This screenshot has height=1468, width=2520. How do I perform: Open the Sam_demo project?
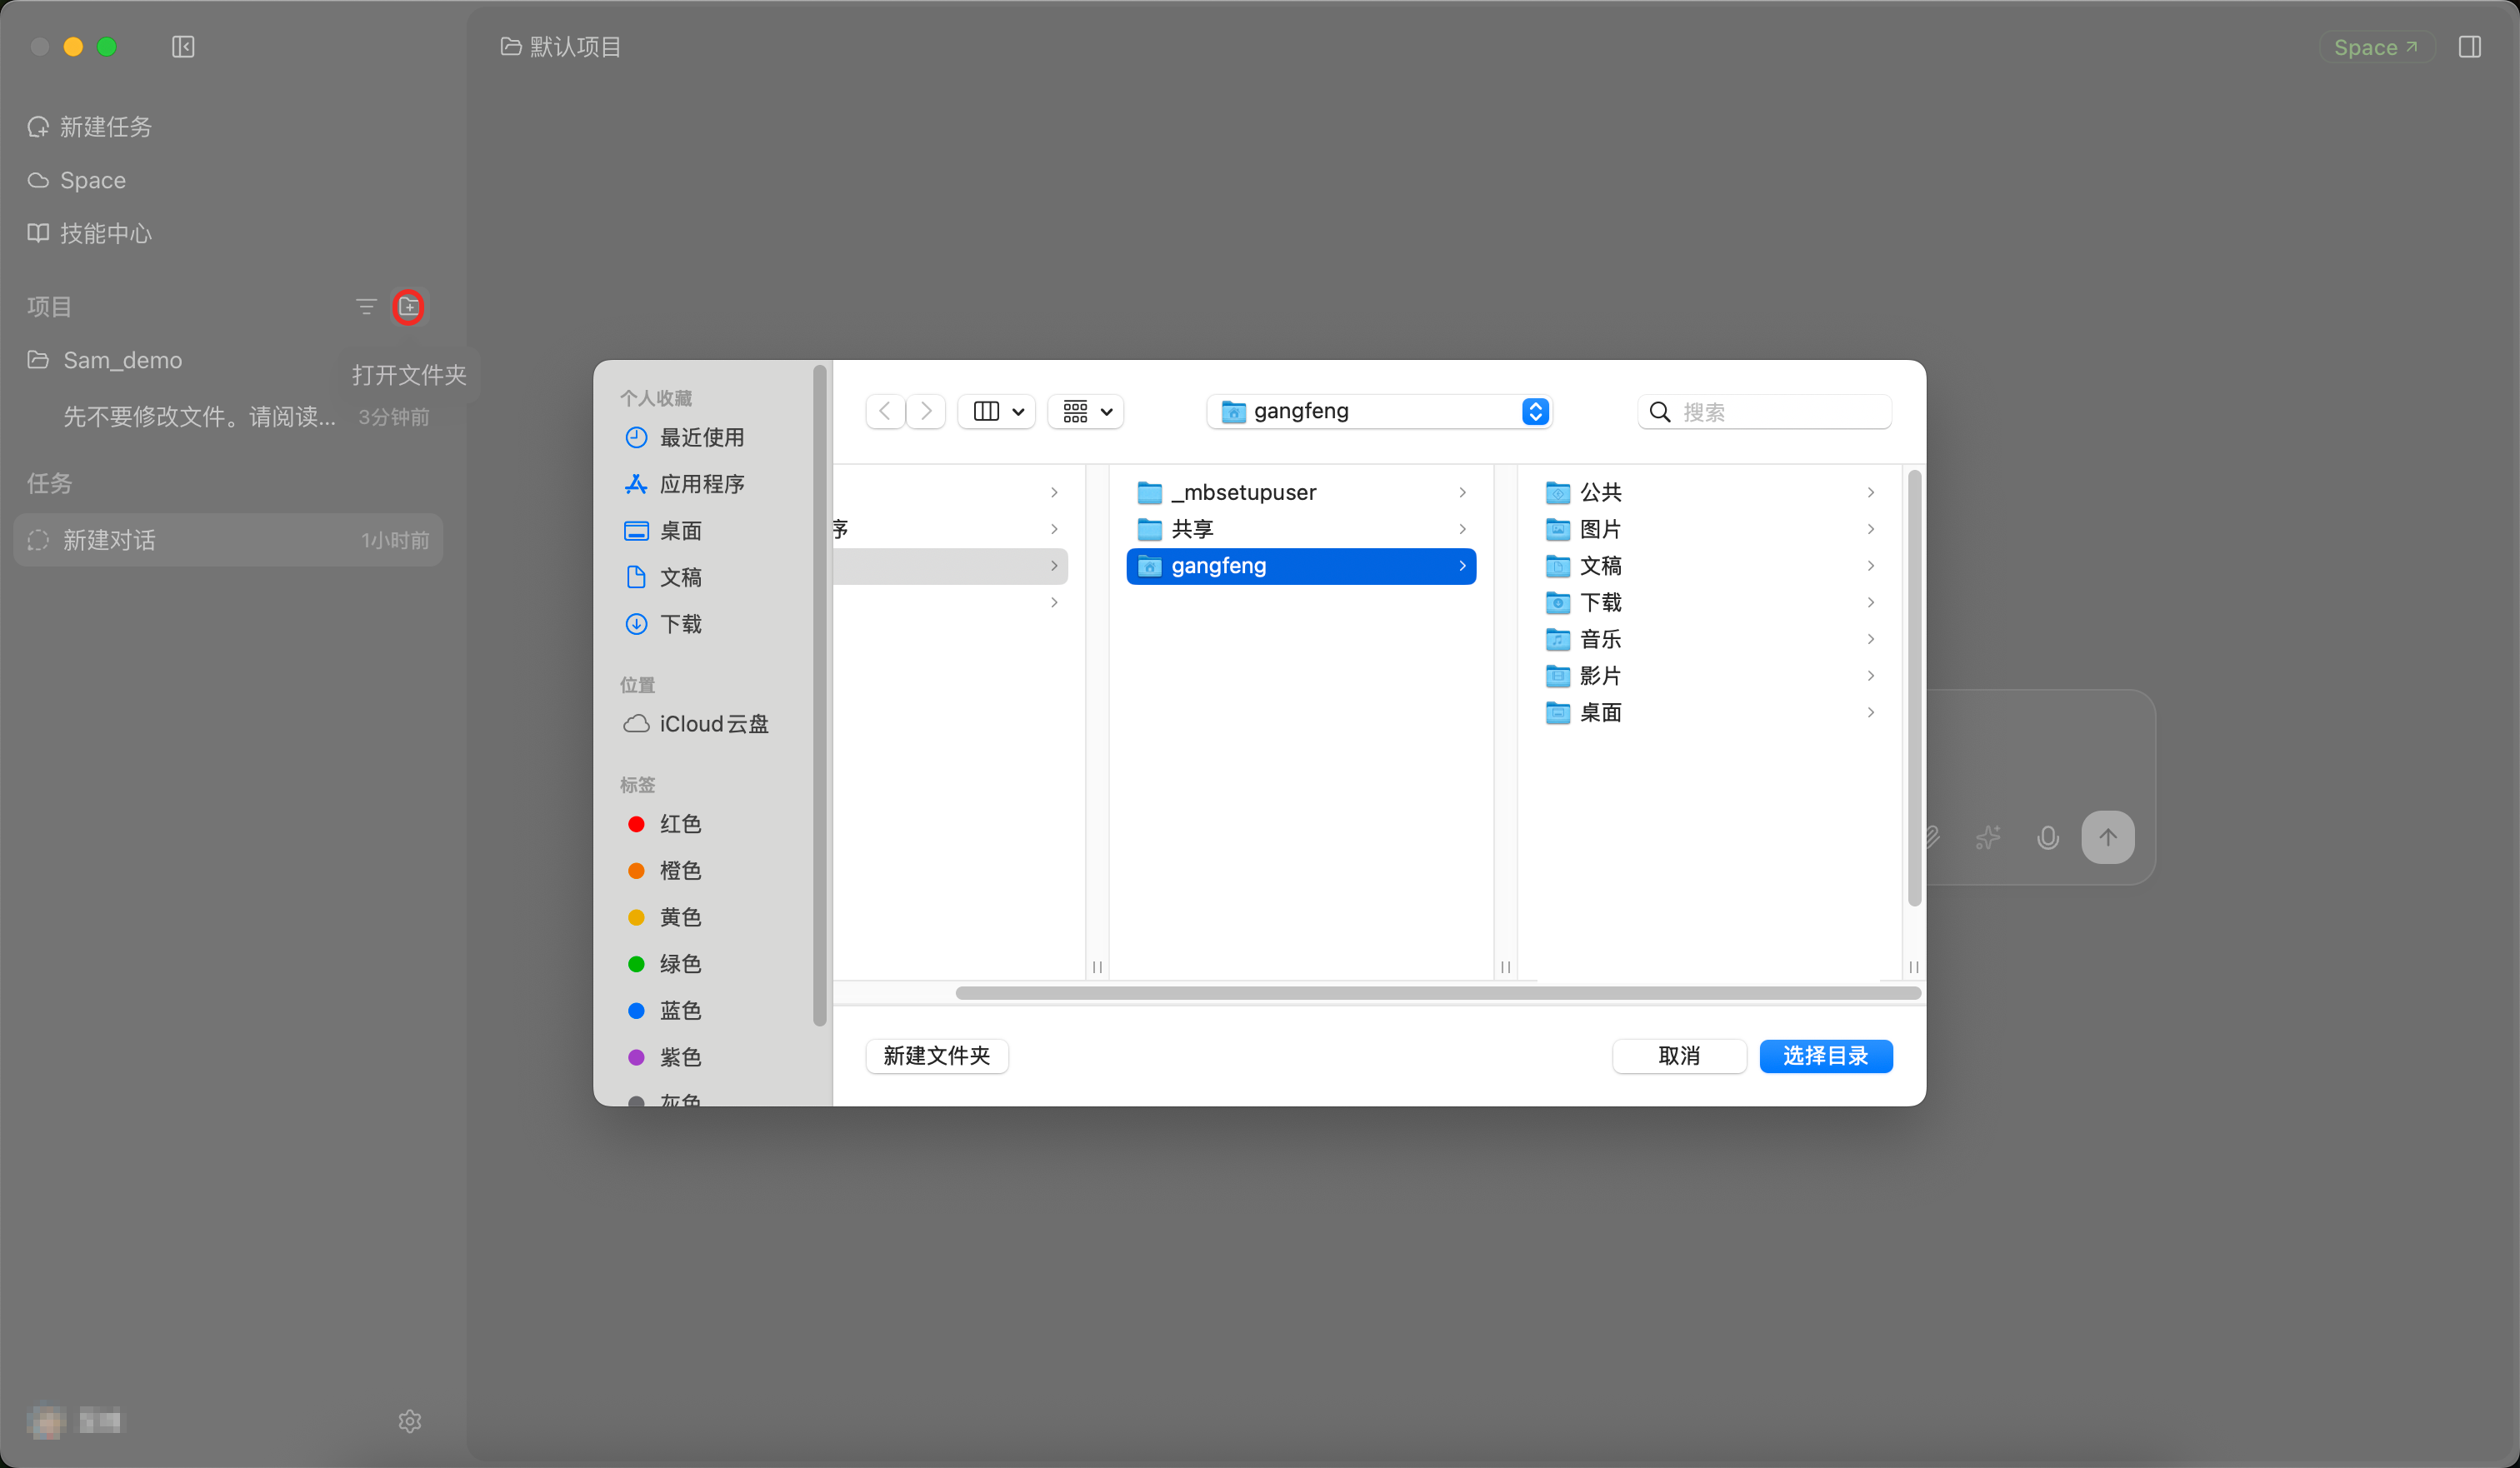pyautogui.click(x=122, y=360)
